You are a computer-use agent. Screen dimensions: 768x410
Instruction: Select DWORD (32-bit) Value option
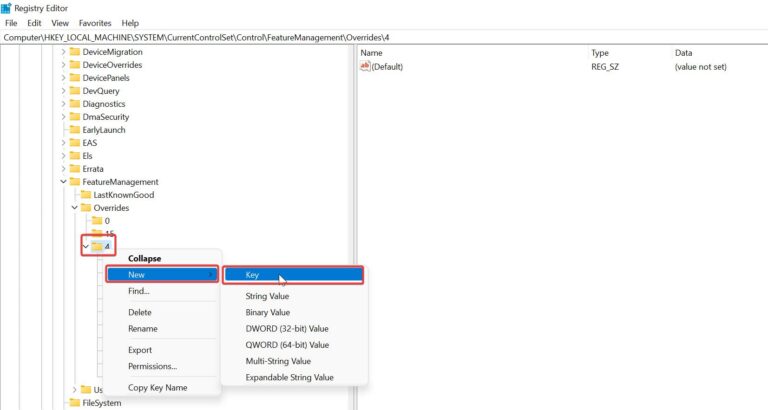(287, 328)
